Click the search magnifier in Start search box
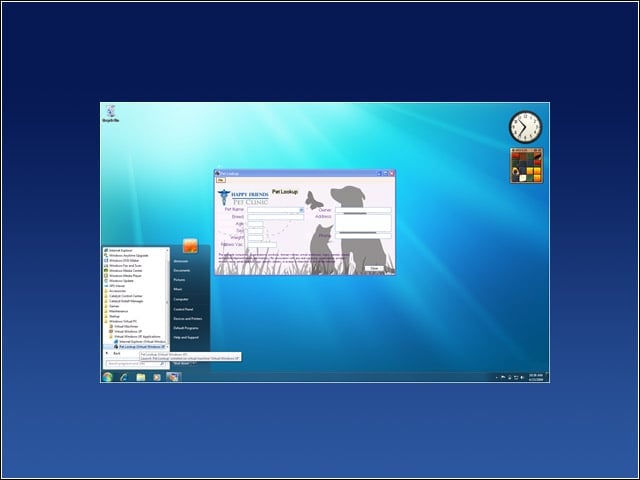The height and width of the screenshot is (480, 640). (162, 363)
